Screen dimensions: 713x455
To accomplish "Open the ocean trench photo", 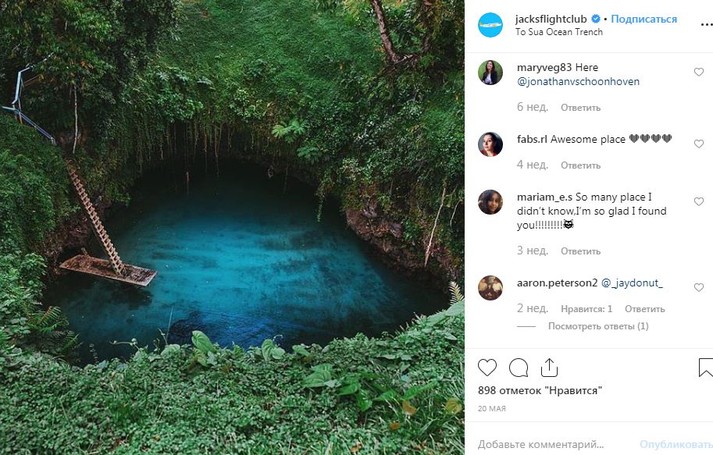I will pyautogui.click(x=232, y=227).
